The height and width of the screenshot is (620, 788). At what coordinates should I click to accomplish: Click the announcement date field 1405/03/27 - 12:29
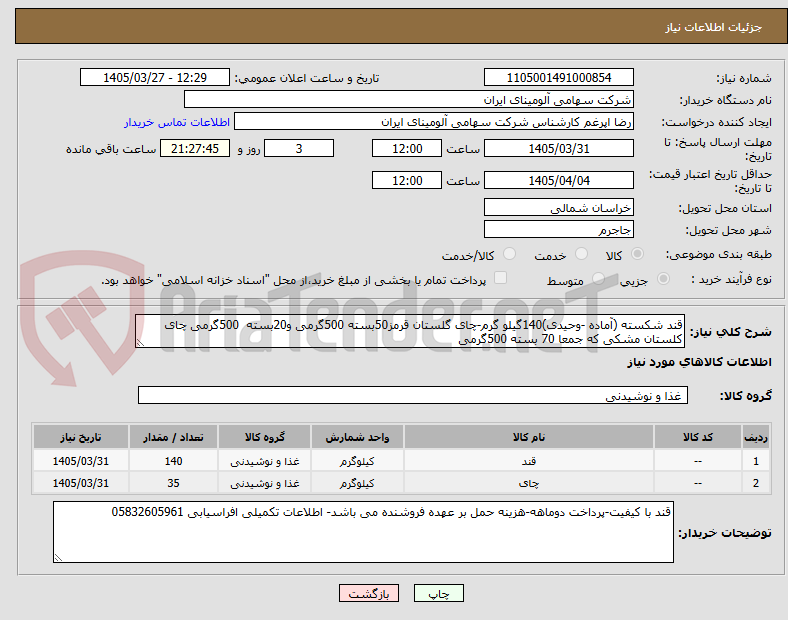pyautogui.click(x=155, y=77)
